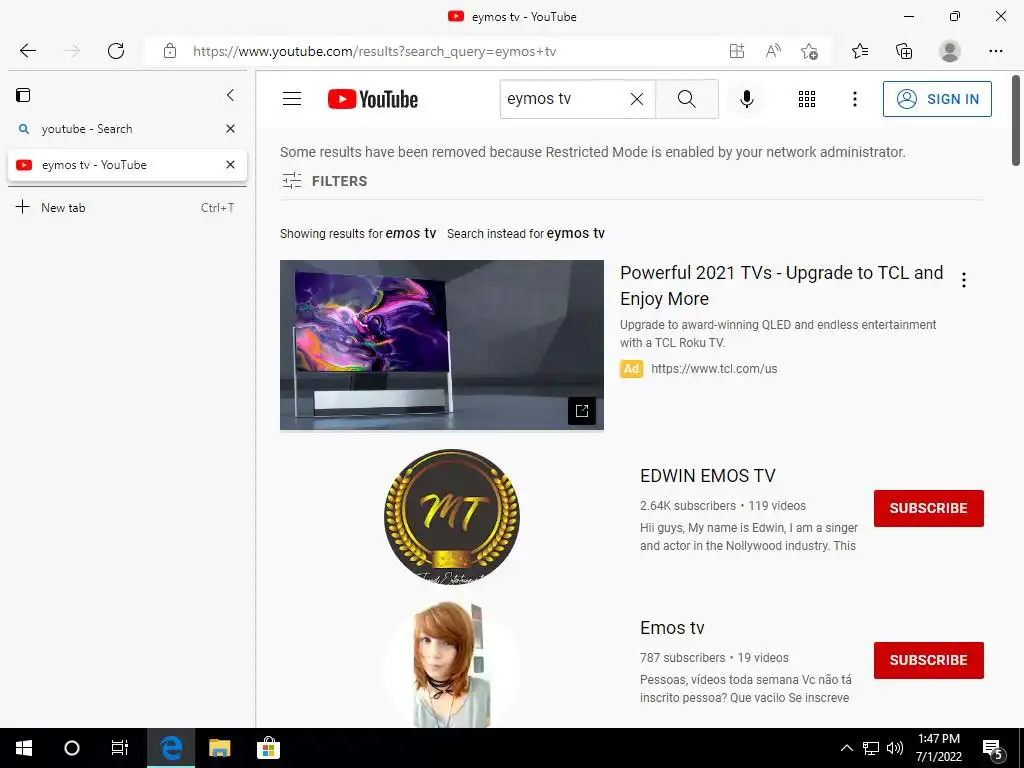Click the page vertical scrollbar
The width and height of the screenshot is (1024, 768).
(1016, 121)
